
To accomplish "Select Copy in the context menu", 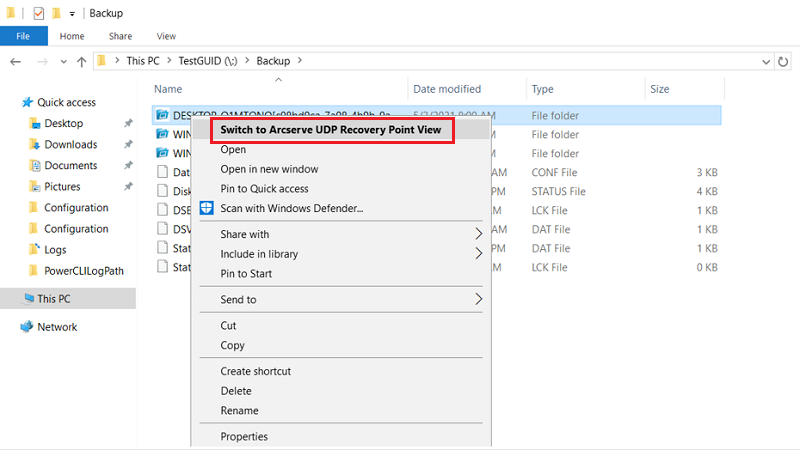I will [x=233, y=345].
